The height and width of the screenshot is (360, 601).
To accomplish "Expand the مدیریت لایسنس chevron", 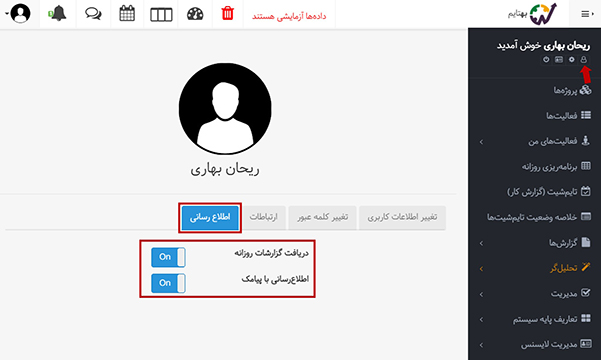I will 481,345.
